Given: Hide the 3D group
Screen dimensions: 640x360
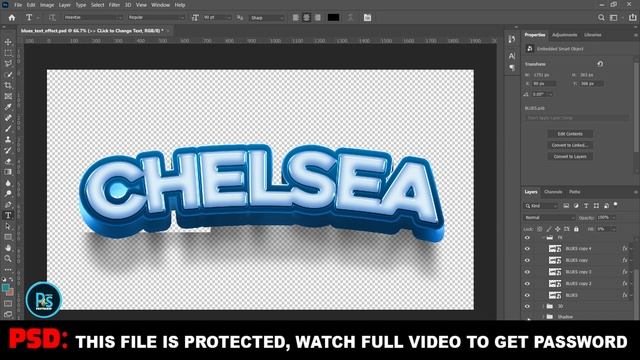Looking at the screenshot, I should 527,306.
